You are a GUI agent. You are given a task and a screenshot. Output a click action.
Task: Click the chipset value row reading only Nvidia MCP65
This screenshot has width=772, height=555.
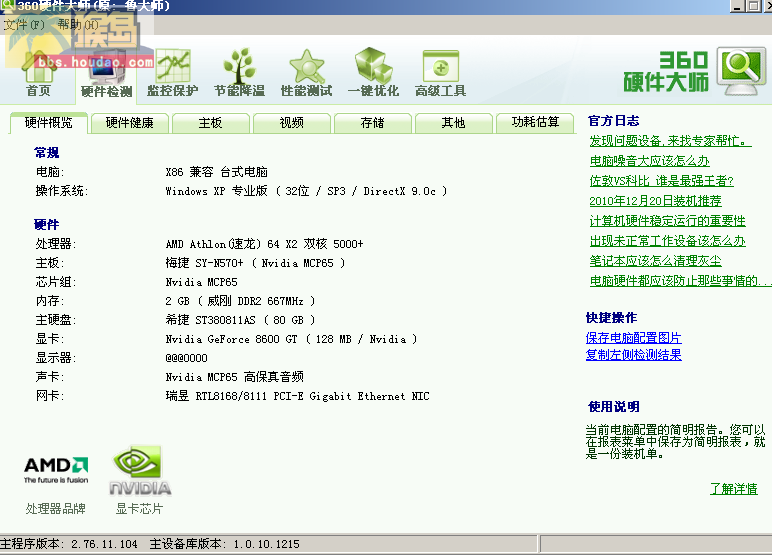point(201,282)
